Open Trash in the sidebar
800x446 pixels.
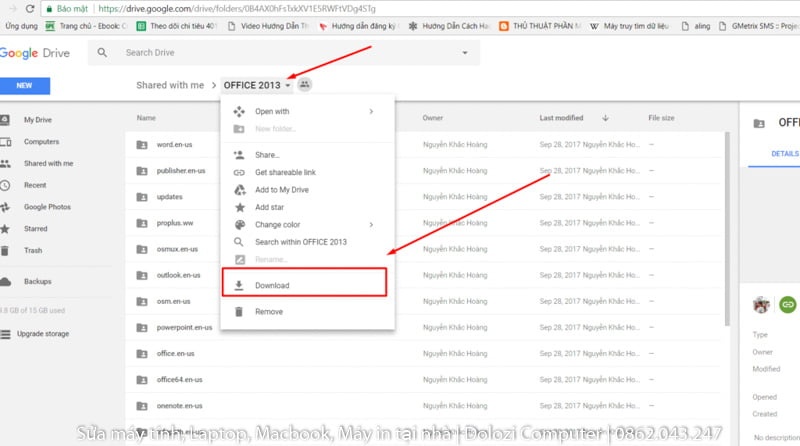(33, 251)
